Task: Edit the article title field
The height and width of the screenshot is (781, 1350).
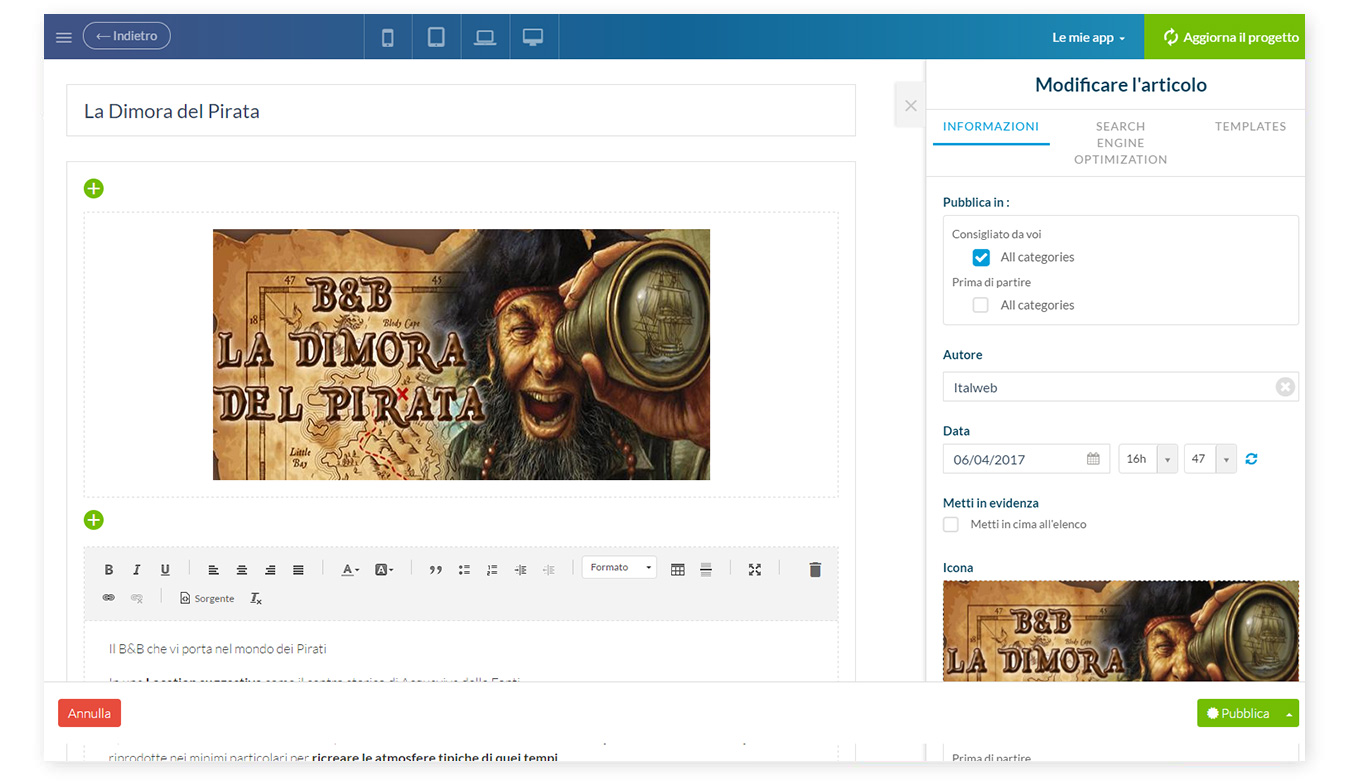Action: (461, 110)
